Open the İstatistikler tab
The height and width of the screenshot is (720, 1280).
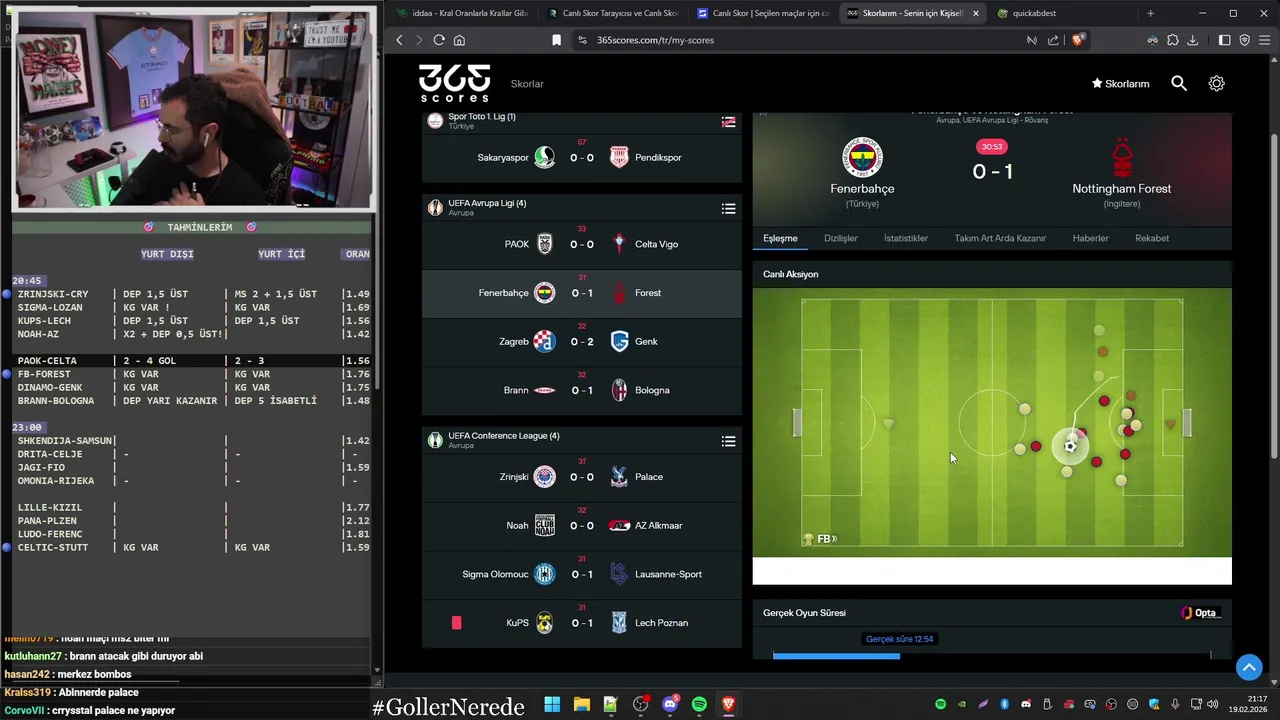pyautogui.click(x=906, y=238)
